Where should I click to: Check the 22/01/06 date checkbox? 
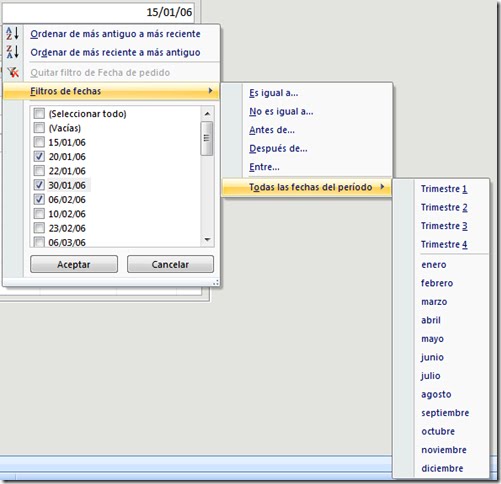click(x=39, y=171)
